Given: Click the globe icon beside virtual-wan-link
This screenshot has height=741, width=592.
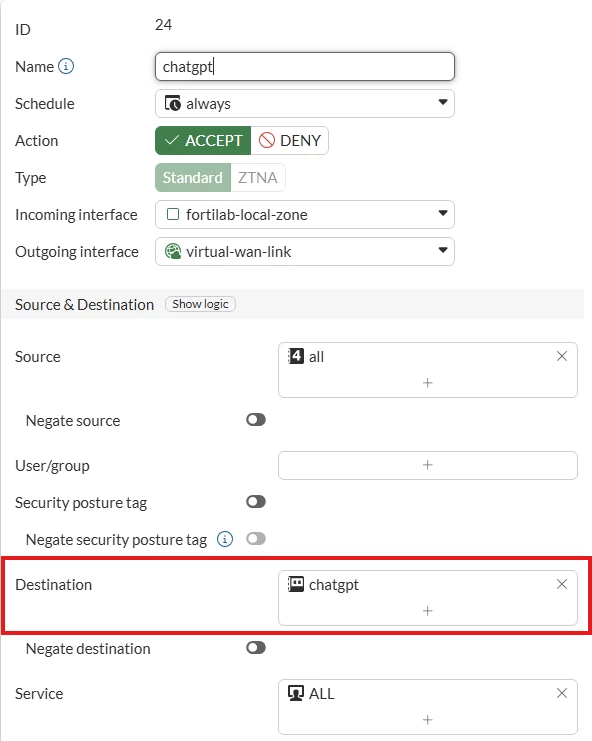Looking at the screenshot, I should click(x=173, y=251).
